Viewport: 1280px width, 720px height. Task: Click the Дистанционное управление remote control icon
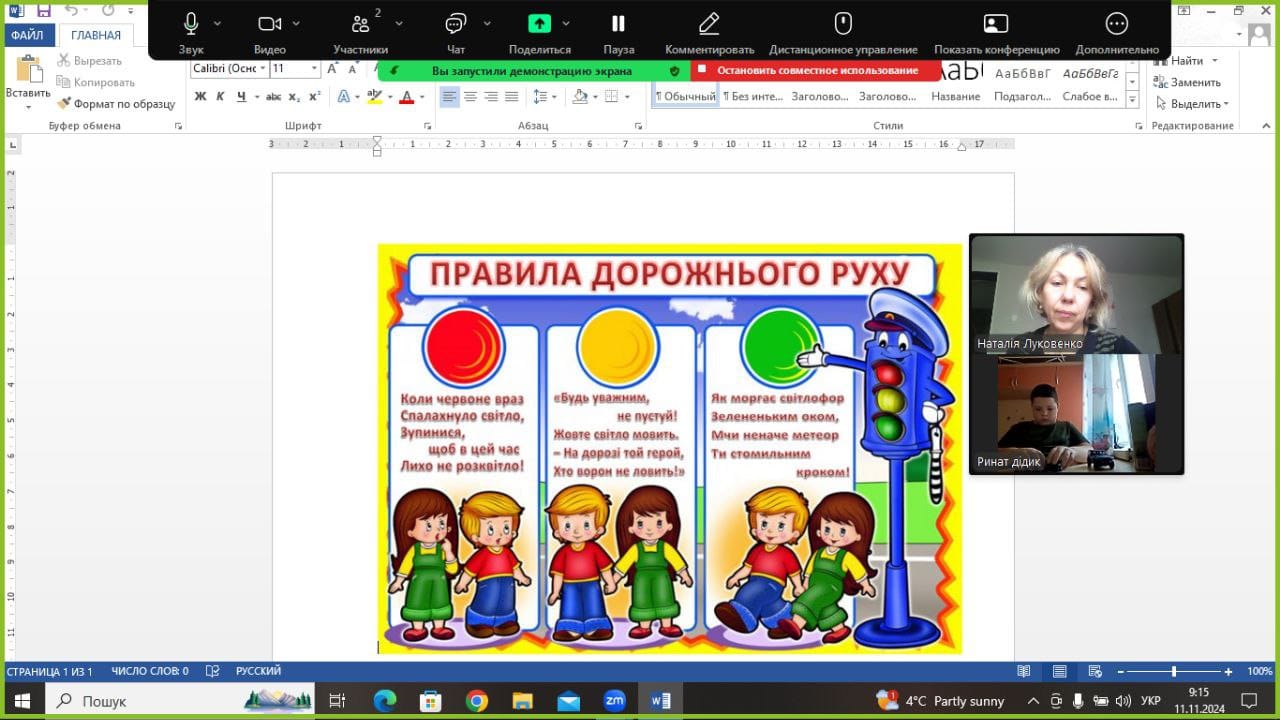tap(842, 25)
